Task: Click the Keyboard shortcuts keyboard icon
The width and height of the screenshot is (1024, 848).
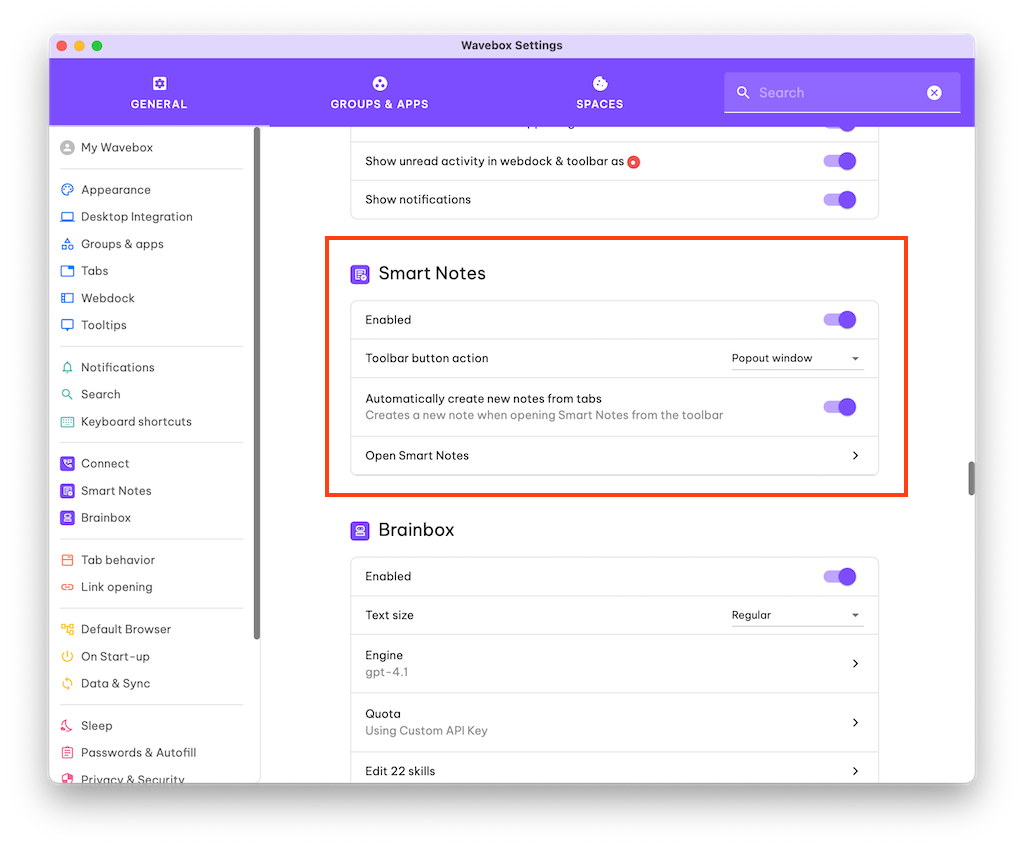Action: pyautogui.click(x=67, y=422)
